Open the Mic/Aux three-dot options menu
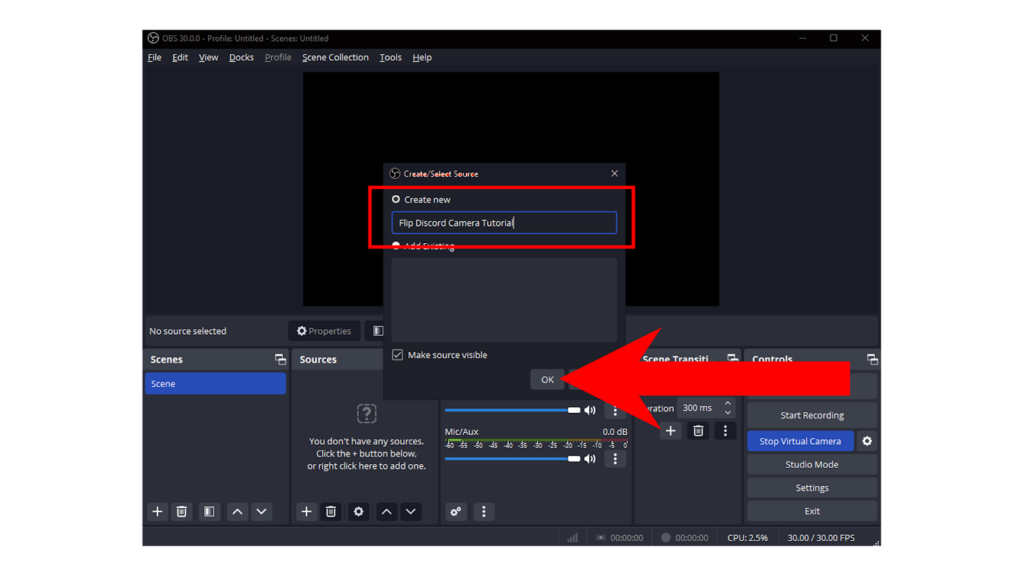Image resolution: width=1024 pixels, height=576 pixels. tap(615, 458)
